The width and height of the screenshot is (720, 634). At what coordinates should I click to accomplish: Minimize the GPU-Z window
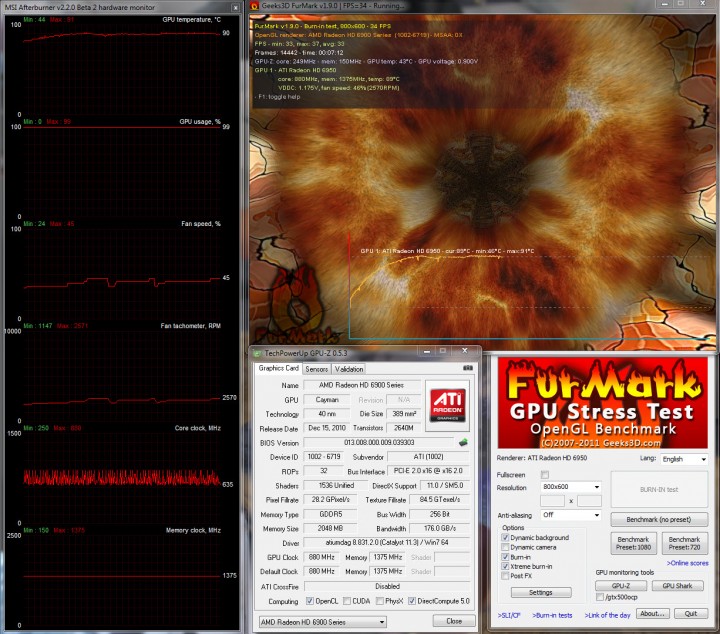click(427, 351)
